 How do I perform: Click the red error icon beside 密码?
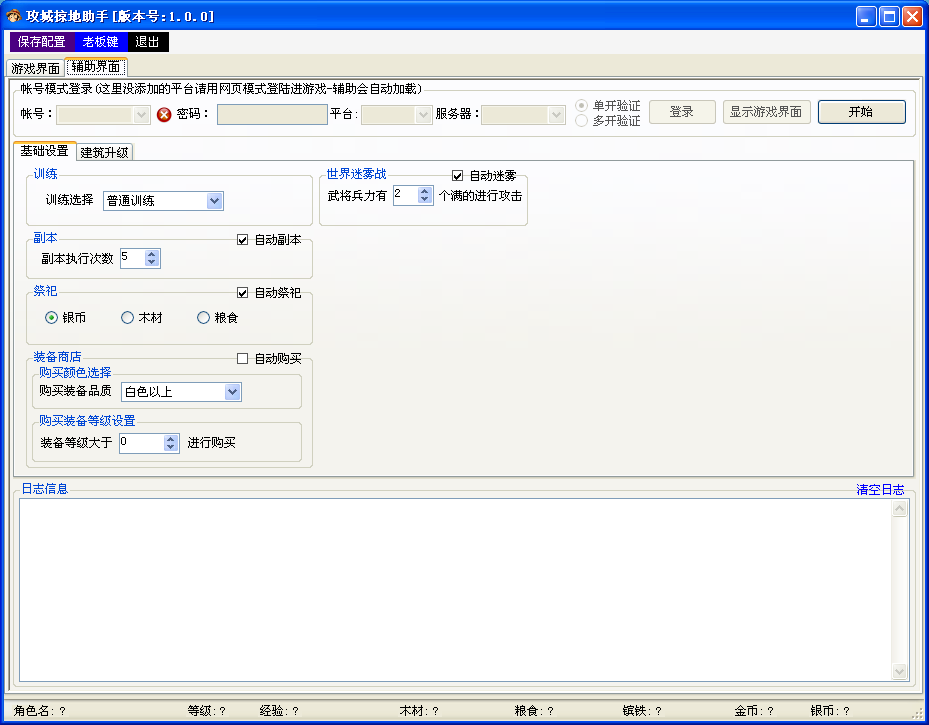[x=164, y=114]
